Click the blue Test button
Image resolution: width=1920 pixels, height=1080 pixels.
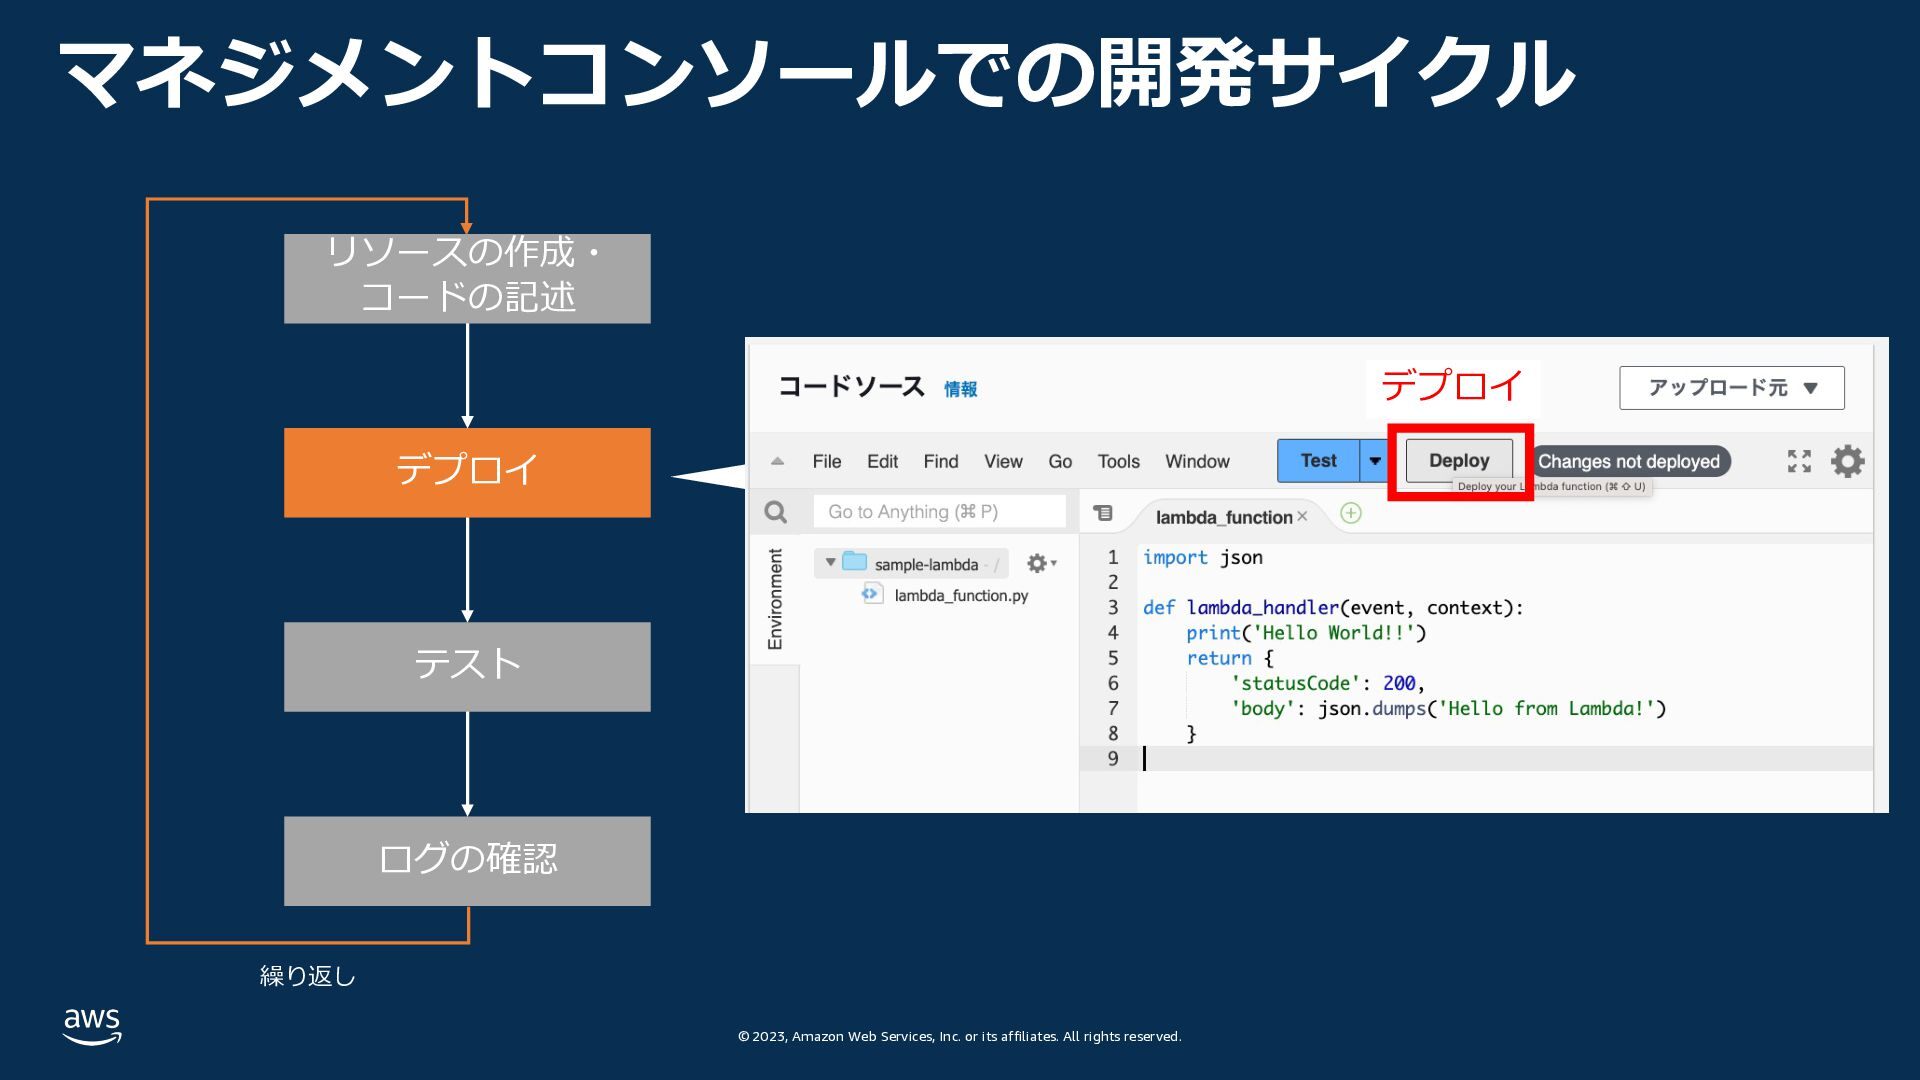pyautogui.click(x=1318, y=461)
